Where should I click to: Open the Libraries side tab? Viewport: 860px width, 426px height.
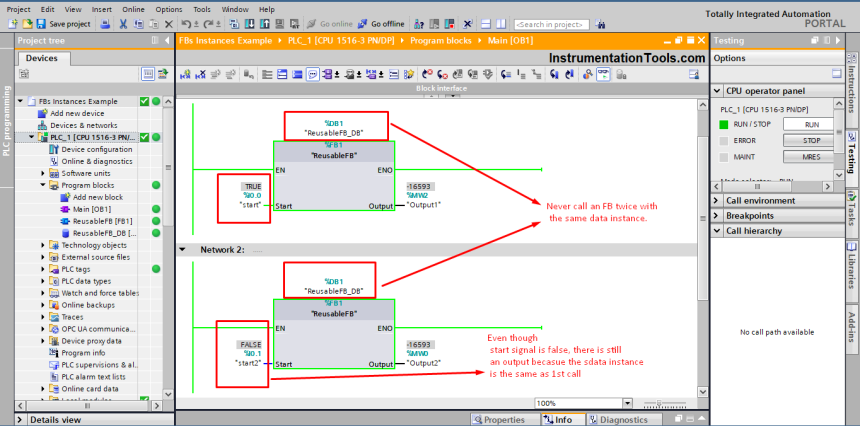[x=852, y=266]
